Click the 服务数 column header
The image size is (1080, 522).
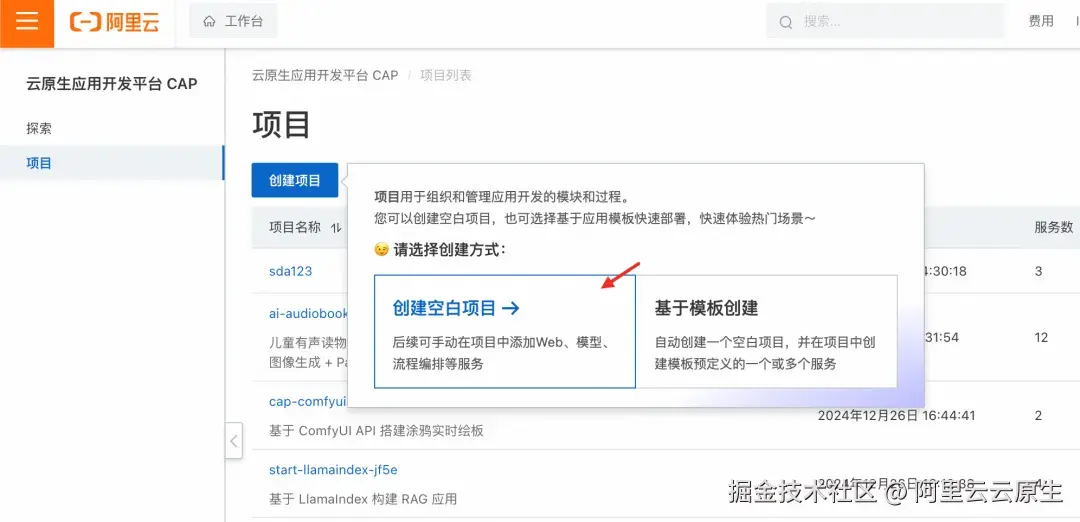point(1053,227)
